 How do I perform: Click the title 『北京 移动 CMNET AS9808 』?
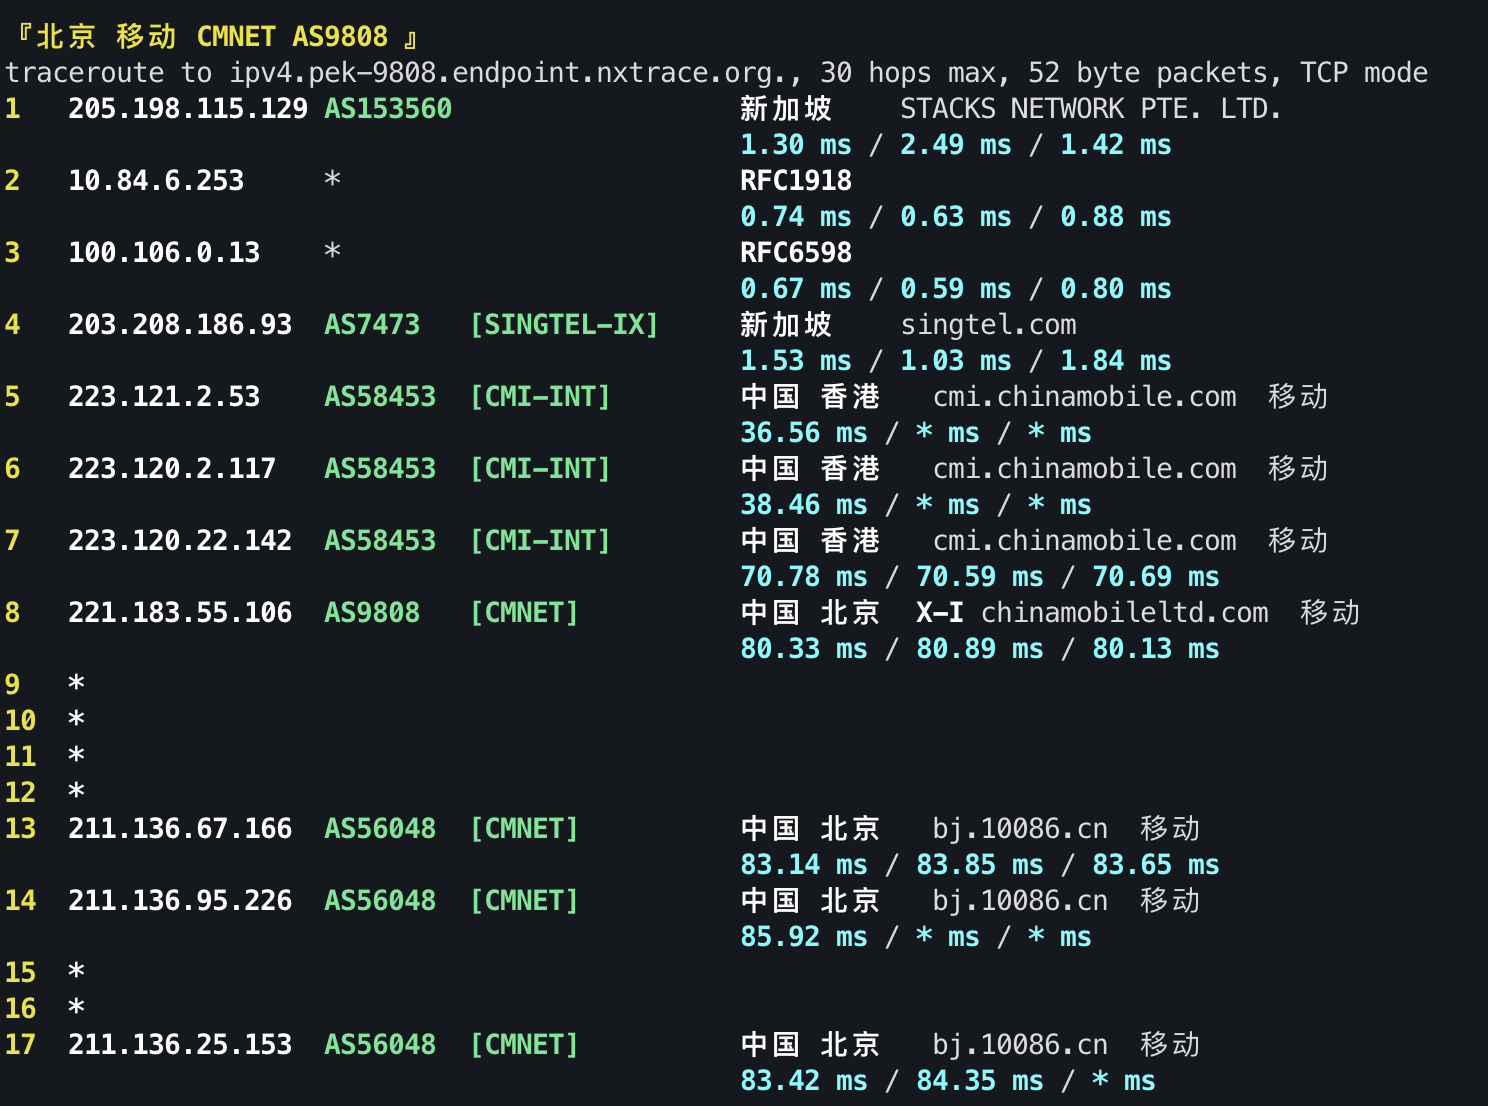pyautogui.click(x=210, y=35)
